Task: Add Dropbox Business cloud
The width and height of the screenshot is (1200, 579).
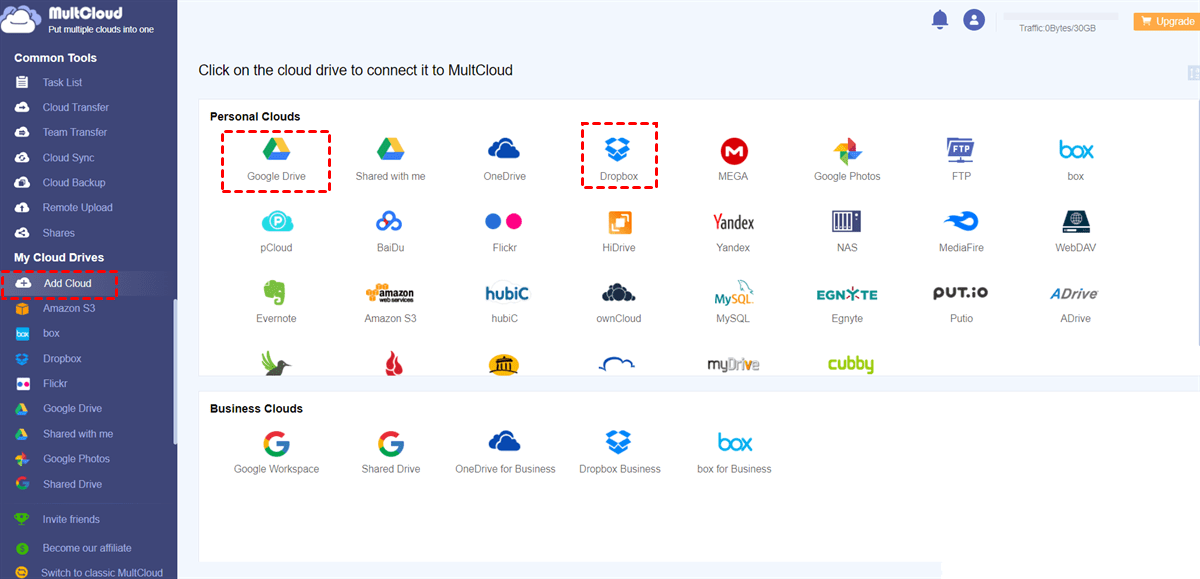Action: 619,452
